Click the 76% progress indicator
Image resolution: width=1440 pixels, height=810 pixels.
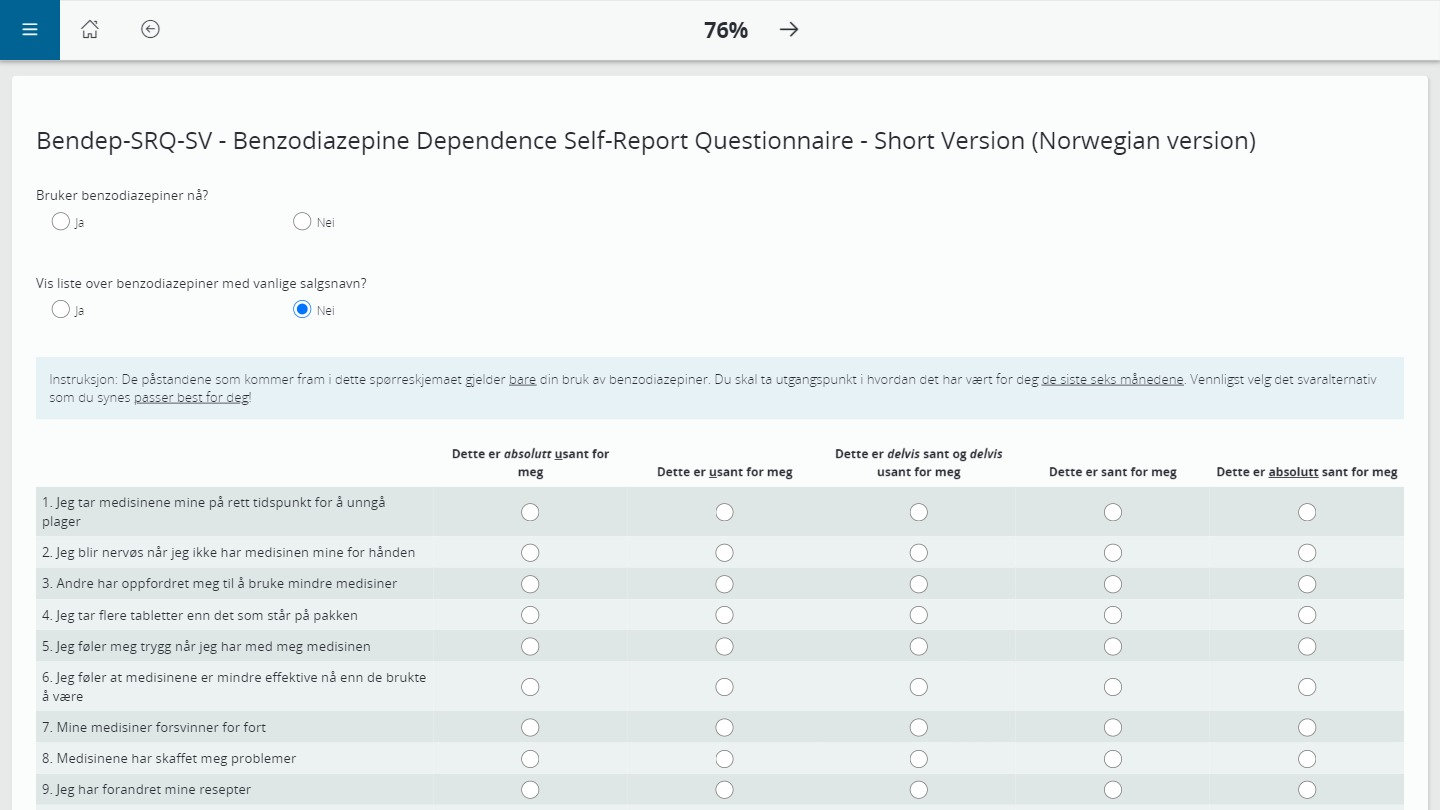(x=726, y=30)
